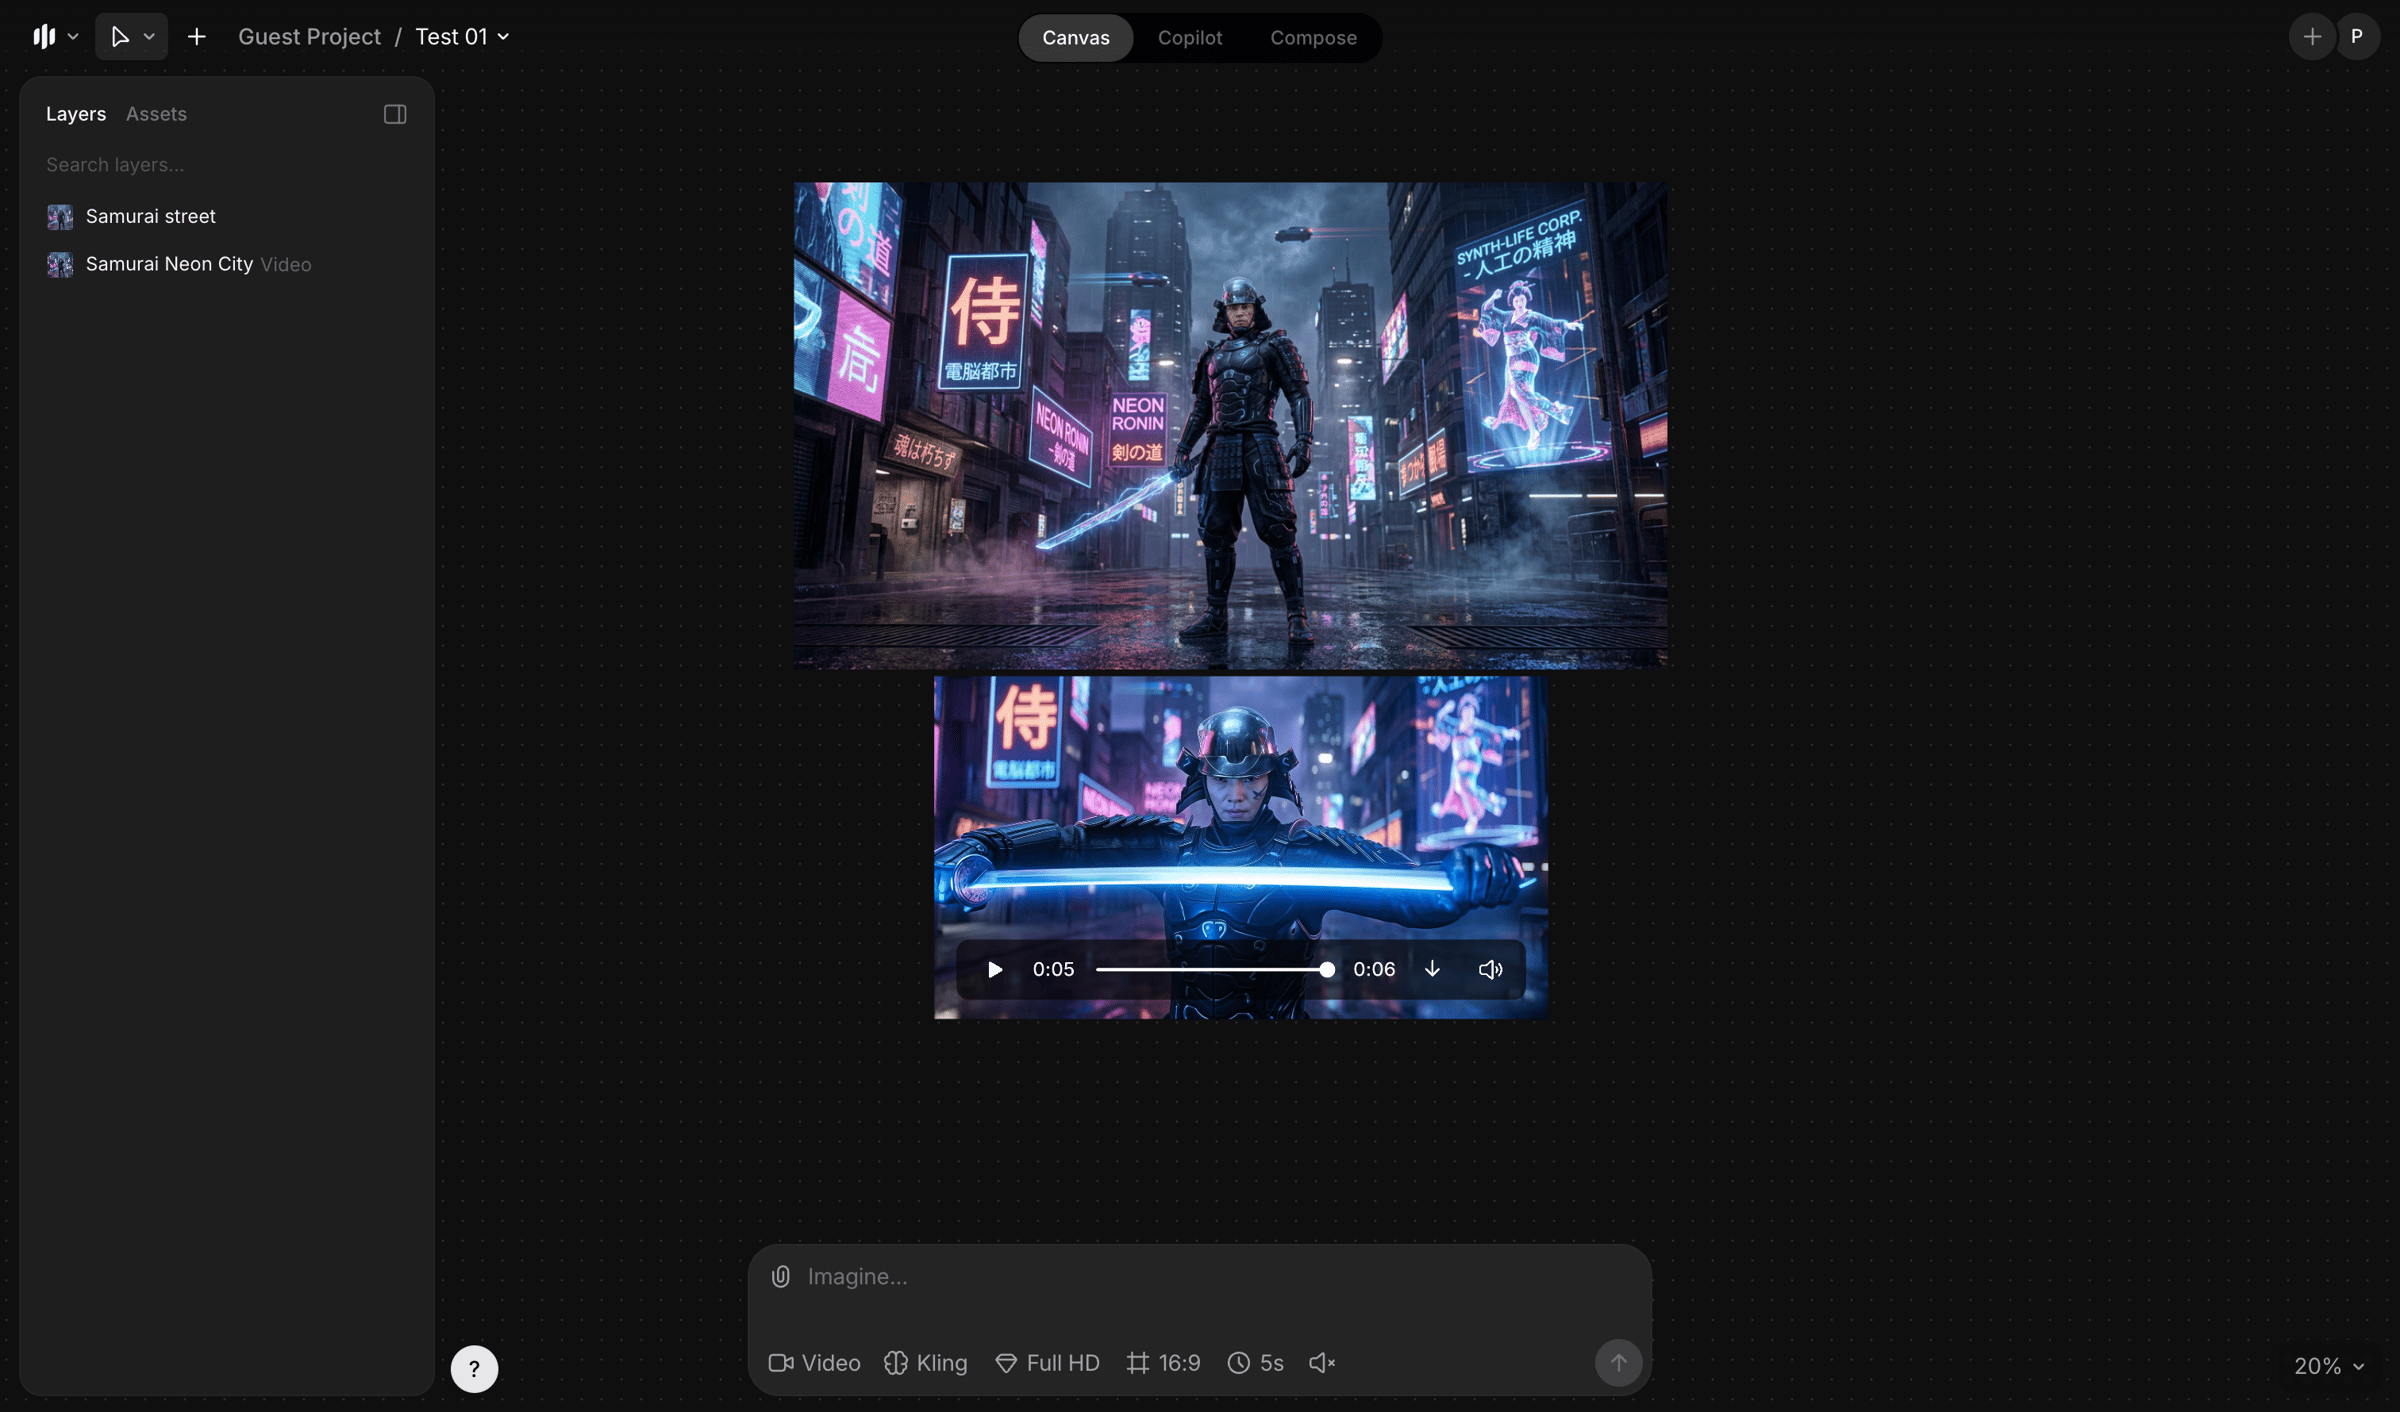2400x1412 pixels.
Task: Click the 0:05 current time label
Action: coord(1053,969)
